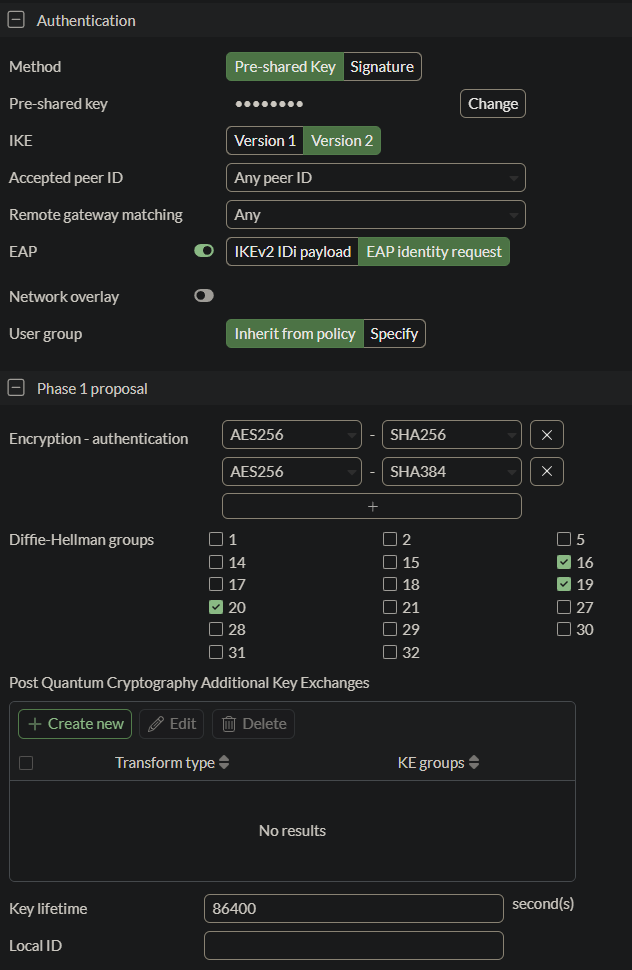Sort by KE groups column
Image resolution: width=632 pixels, height=970 pixels.
click(x=474, y=763)
